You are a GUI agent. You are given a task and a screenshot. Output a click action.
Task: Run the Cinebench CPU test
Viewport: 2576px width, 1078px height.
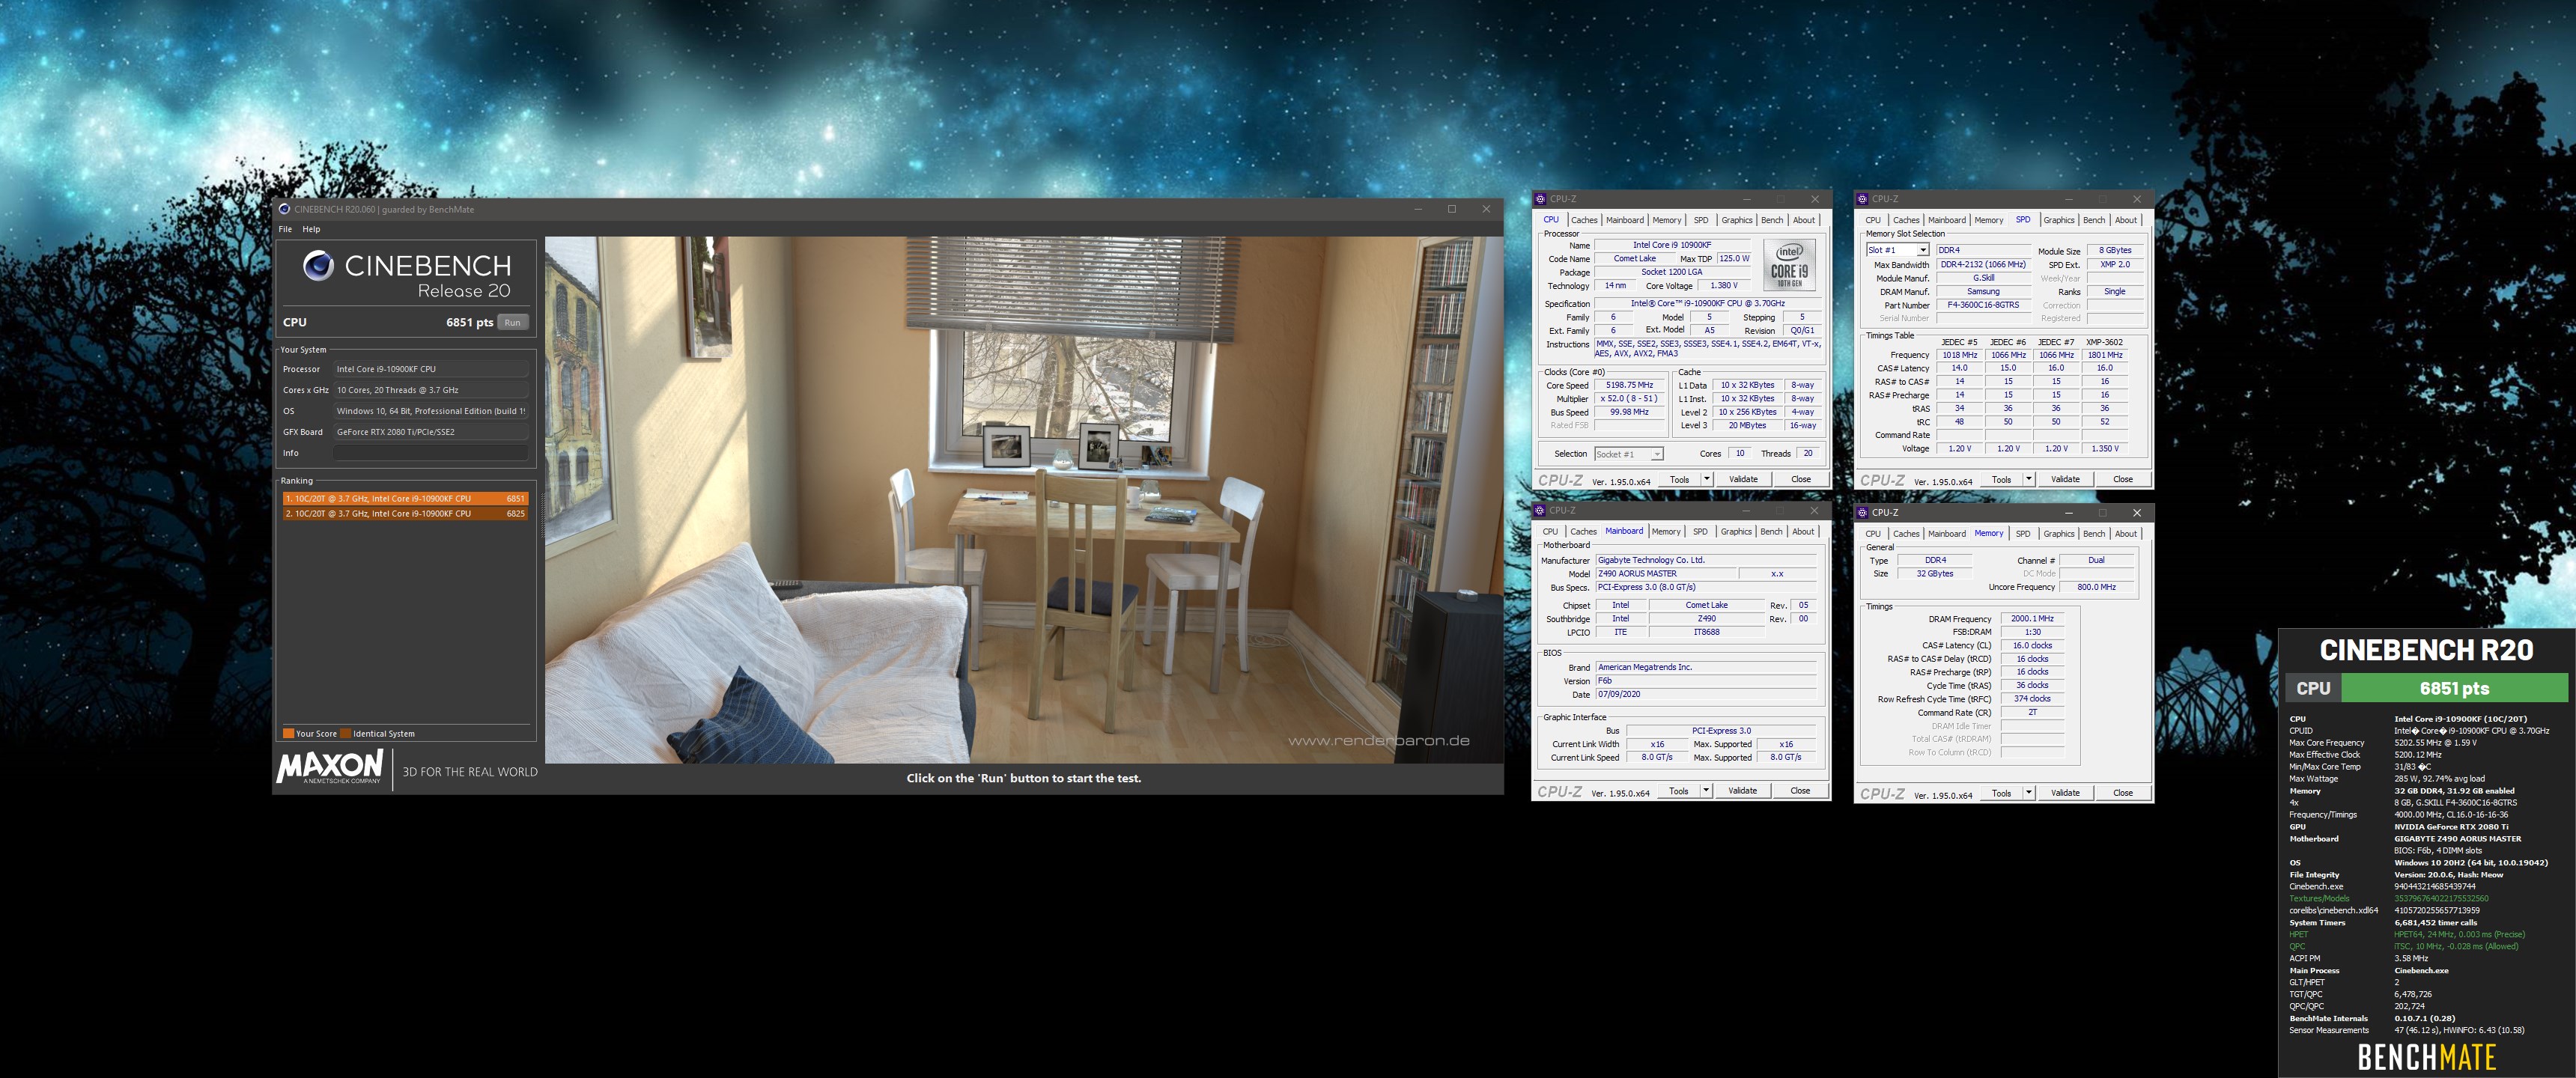tap(513, 323)
